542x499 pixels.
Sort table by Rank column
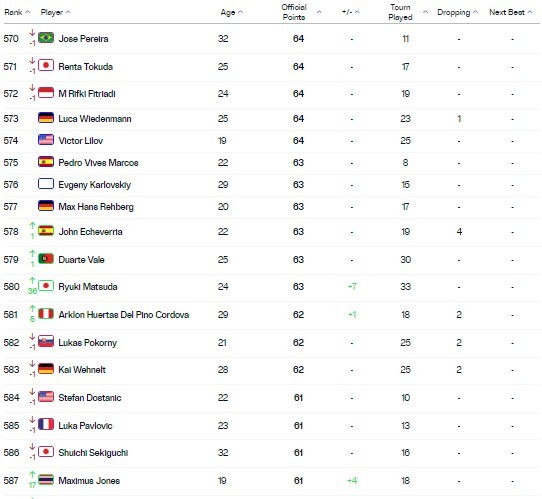tap(17, 12)
